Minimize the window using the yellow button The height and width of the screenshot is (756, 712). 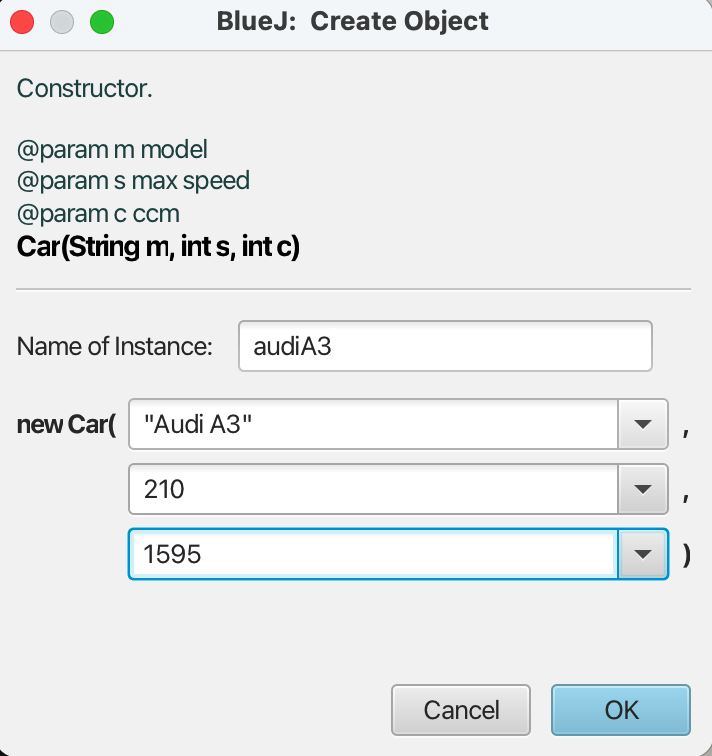point(62,21)
